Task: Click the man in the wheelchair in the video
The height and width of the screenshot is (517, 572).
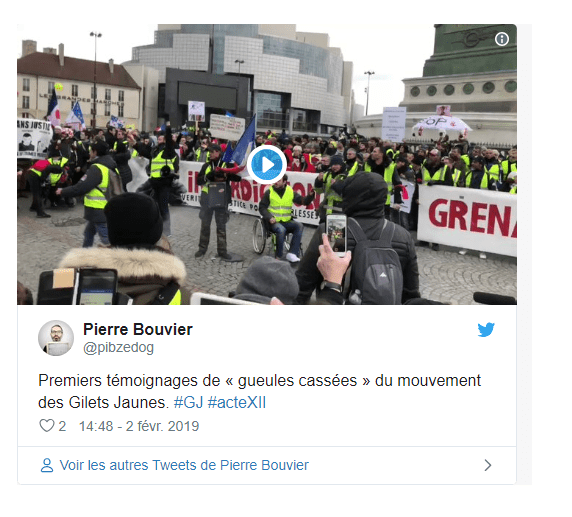Action: pyautogui.click(x=280, y=220)
